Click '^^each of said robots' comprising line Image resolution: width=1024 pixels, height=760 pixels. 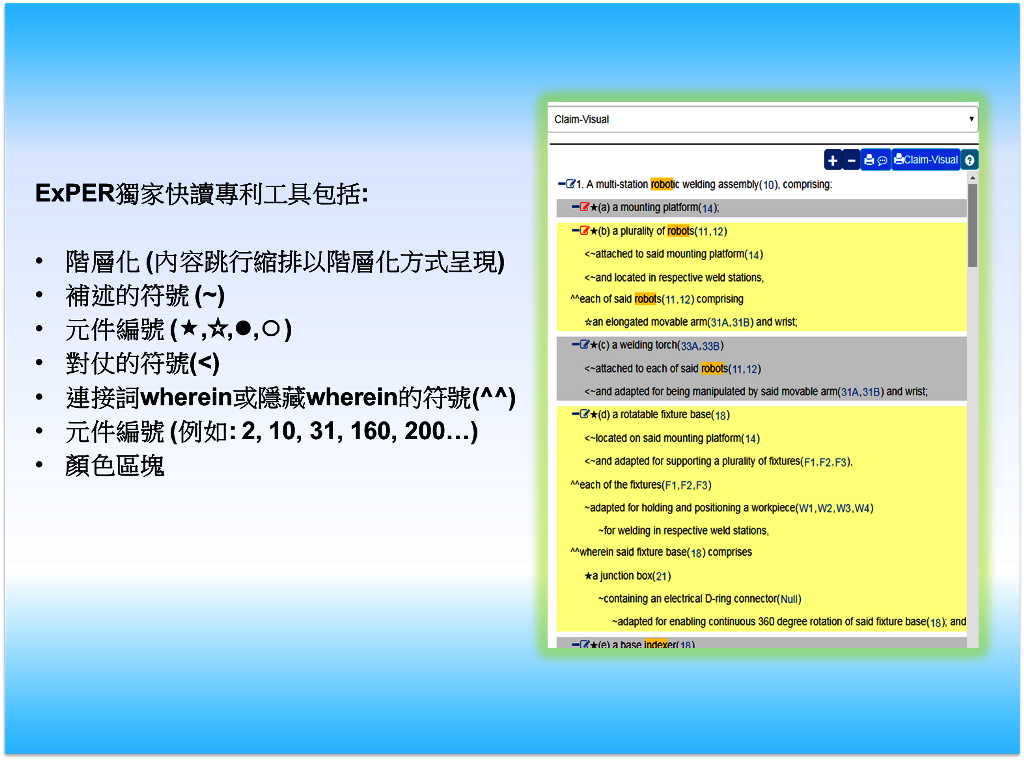tap(657, 299)
